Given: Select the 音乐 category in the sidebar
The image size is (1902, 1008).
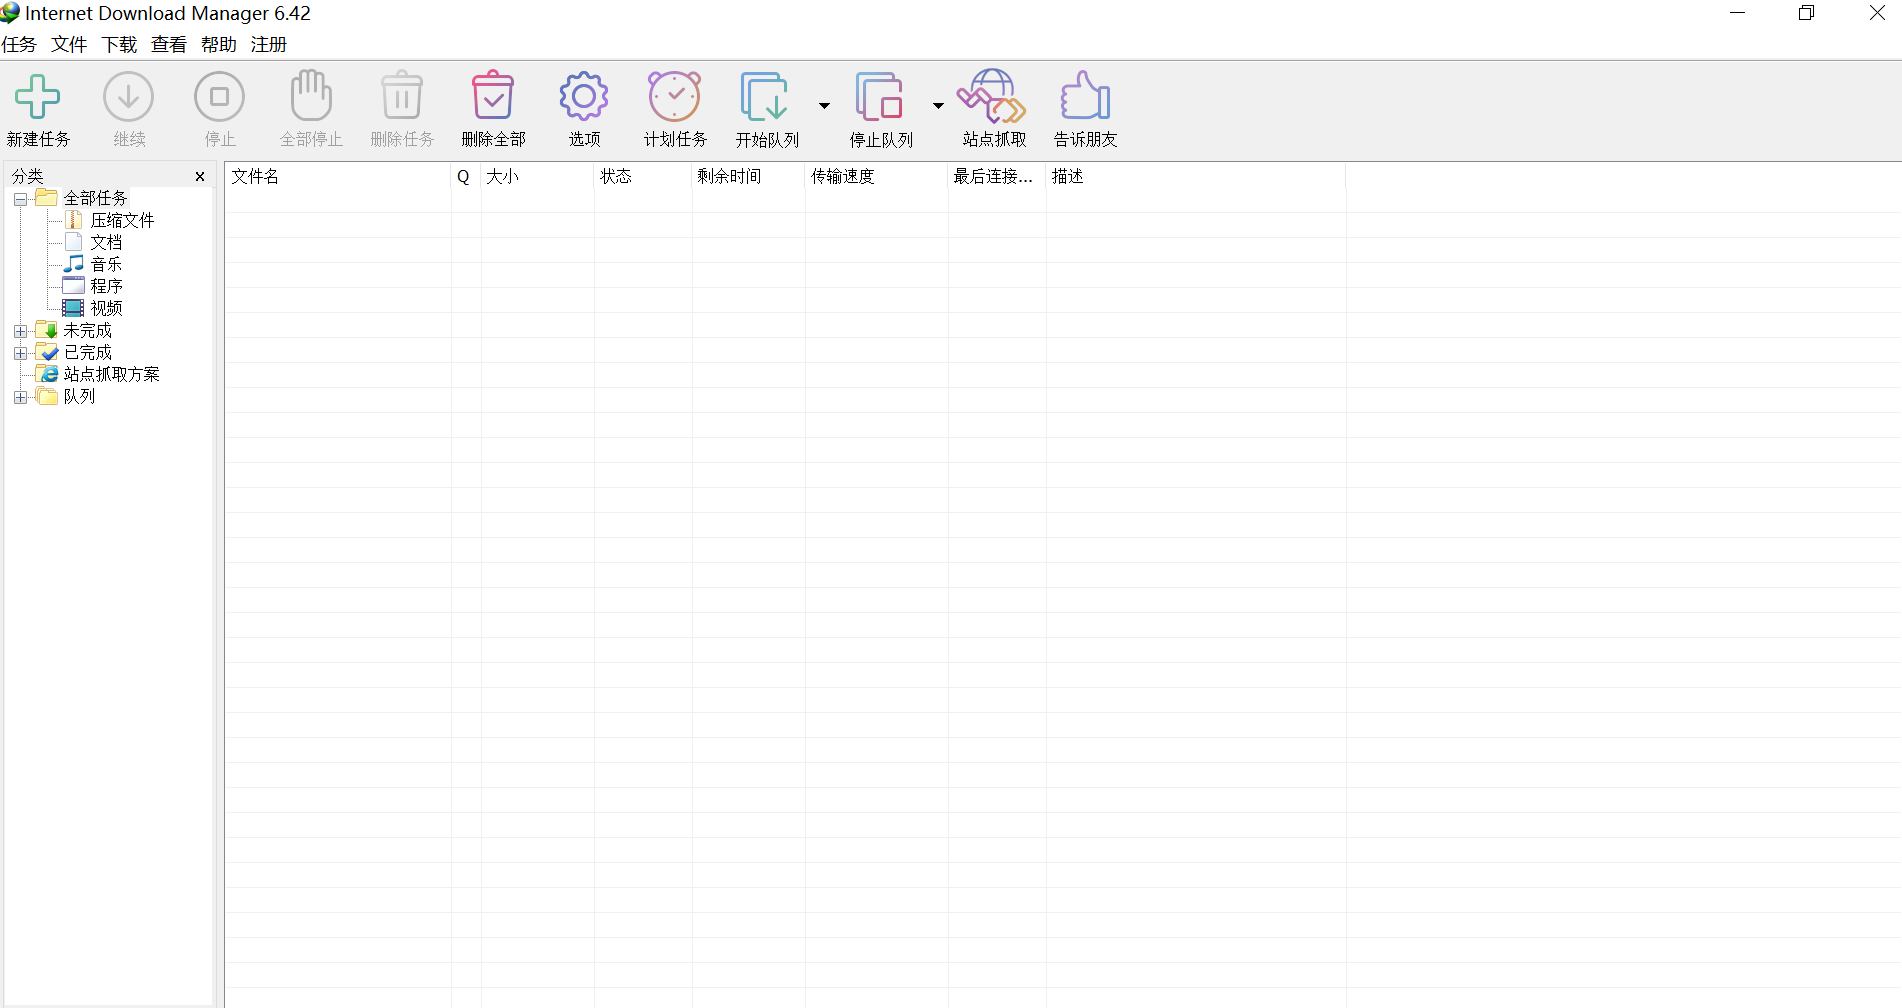Looking at the screenshot, I should click(x=105, y=263).
